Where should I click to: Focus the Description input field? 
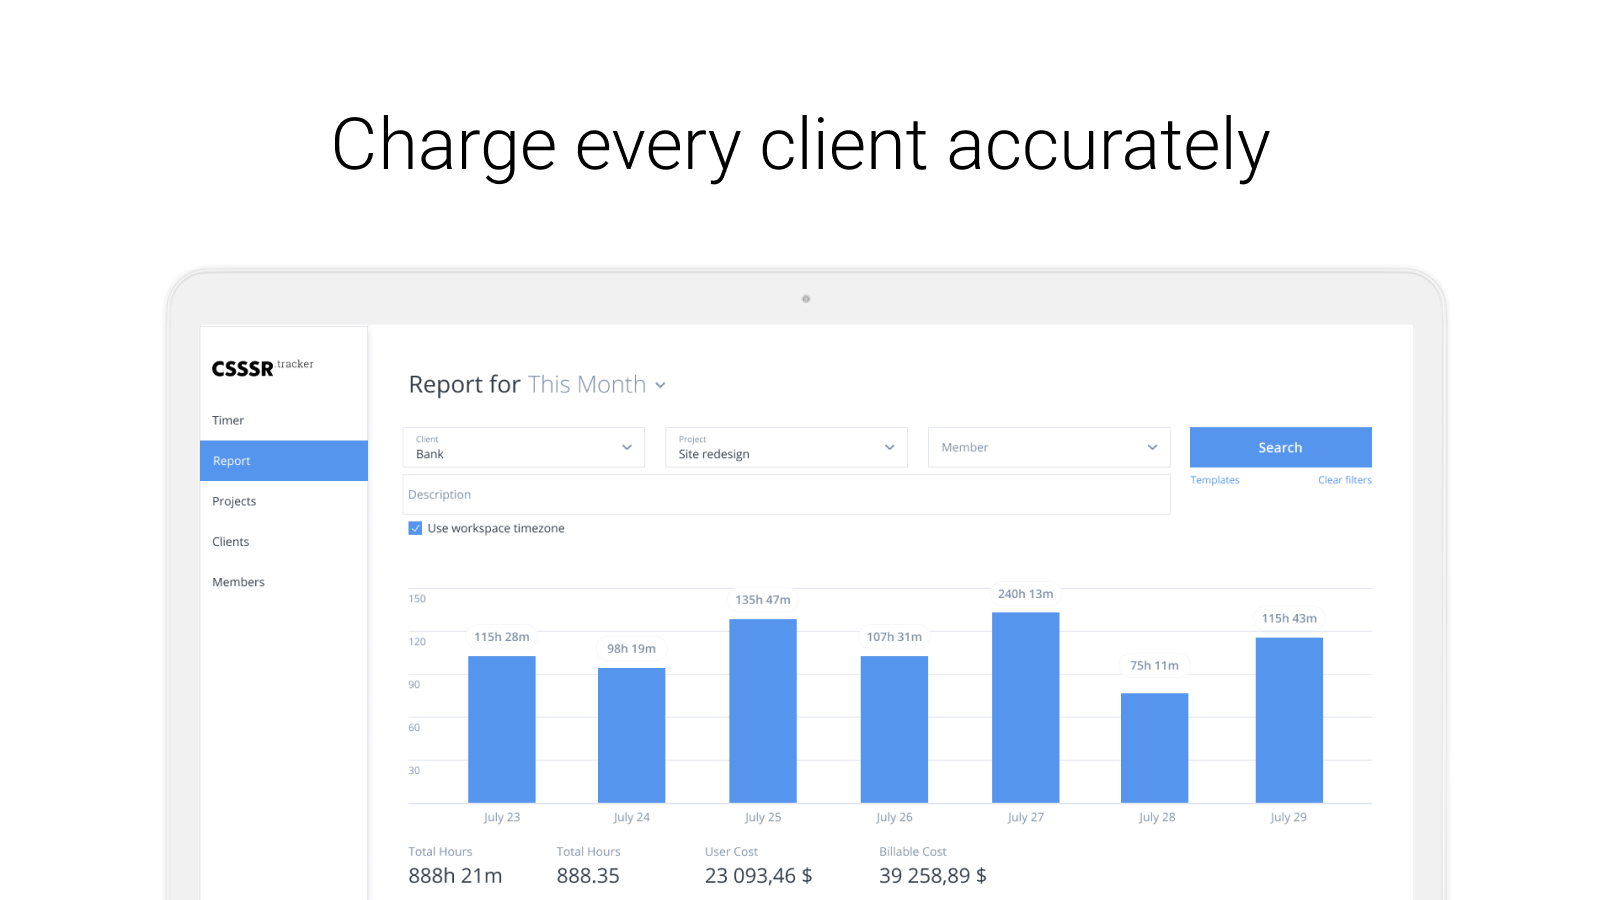(x=786, y=495)
